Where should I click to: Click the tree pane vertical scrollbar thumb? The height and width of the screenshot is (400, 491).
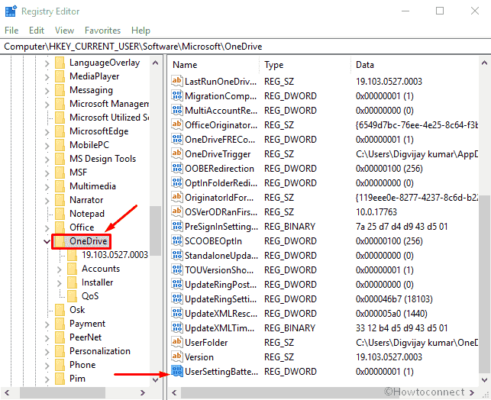click(x=155, y=231)
